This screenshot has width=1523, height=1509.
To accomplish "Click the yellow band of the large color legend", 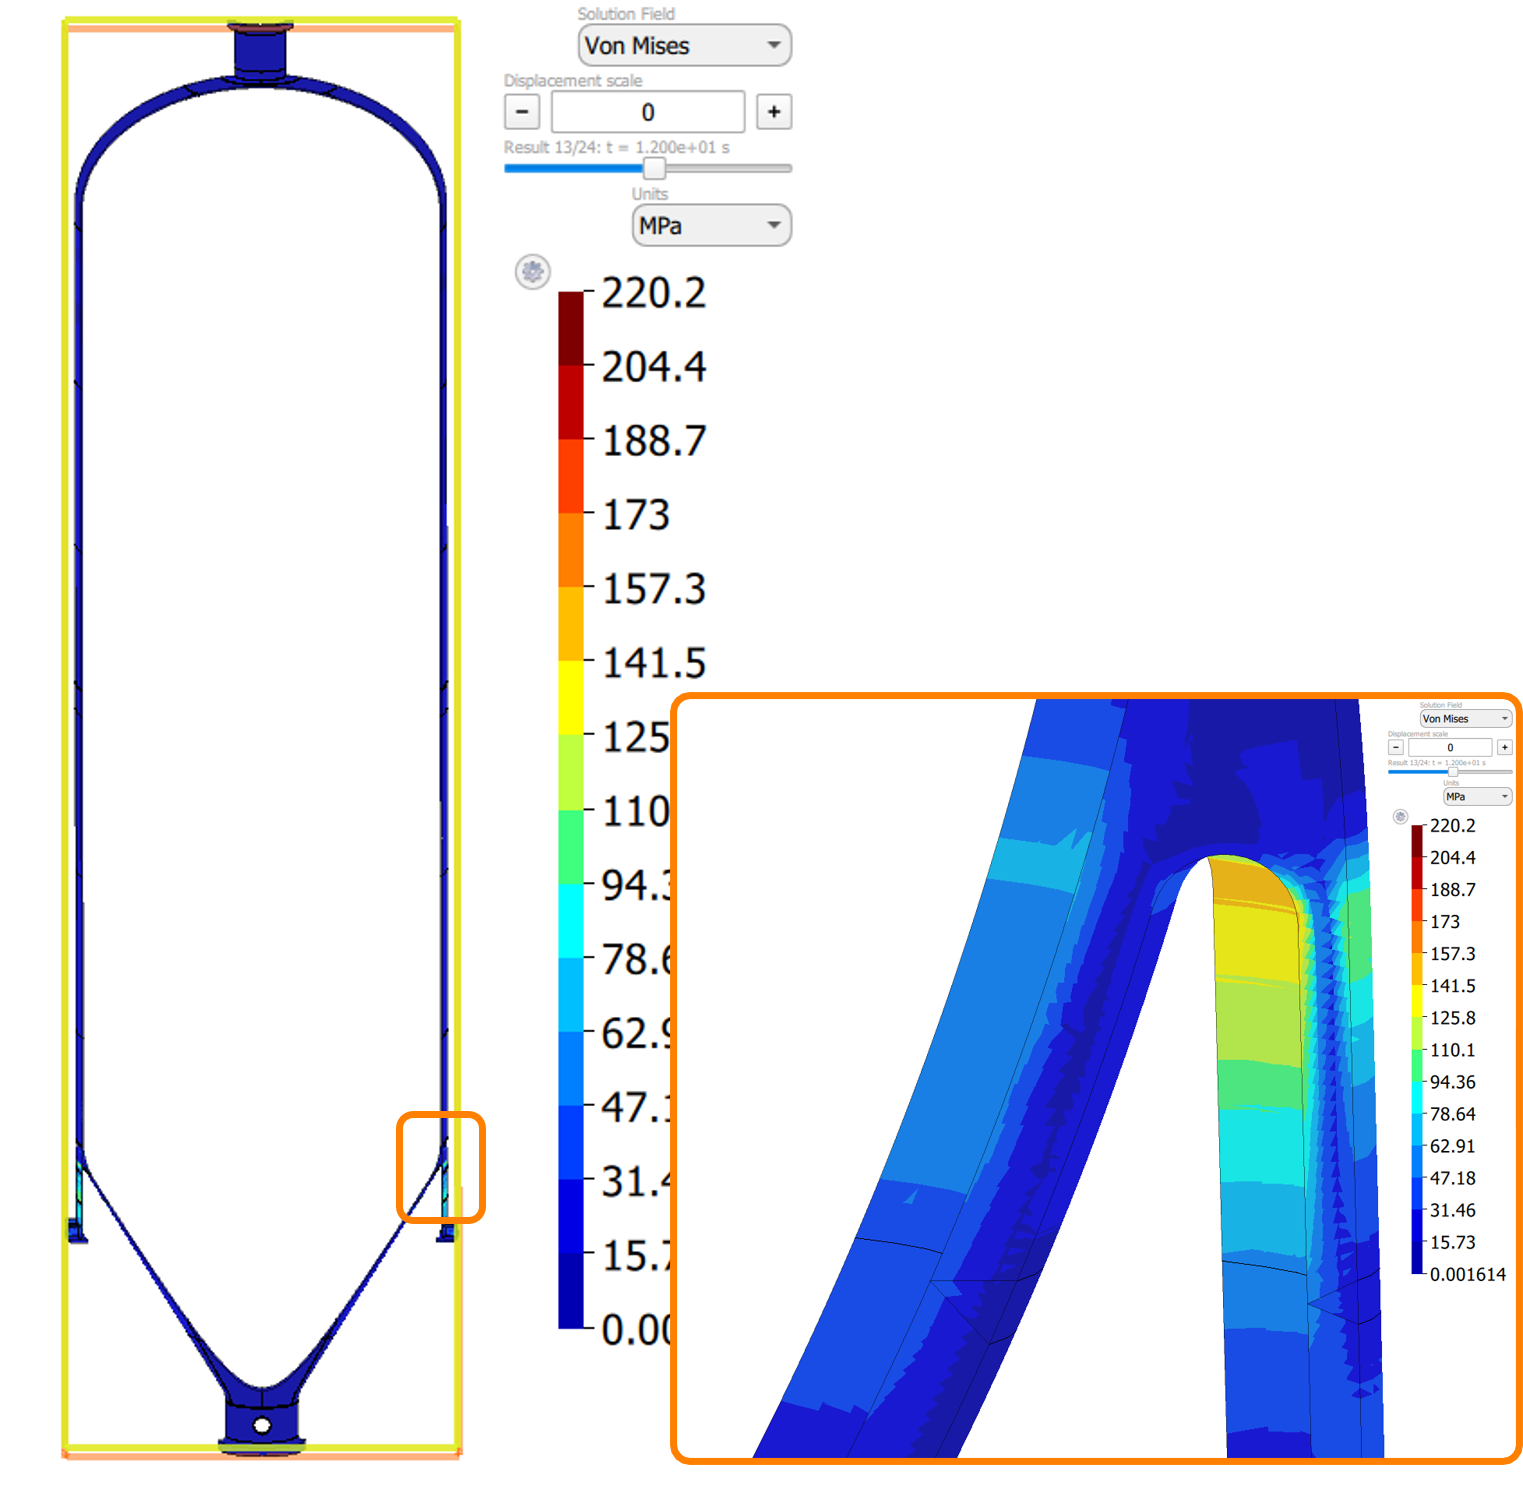I will coord(571,697).
